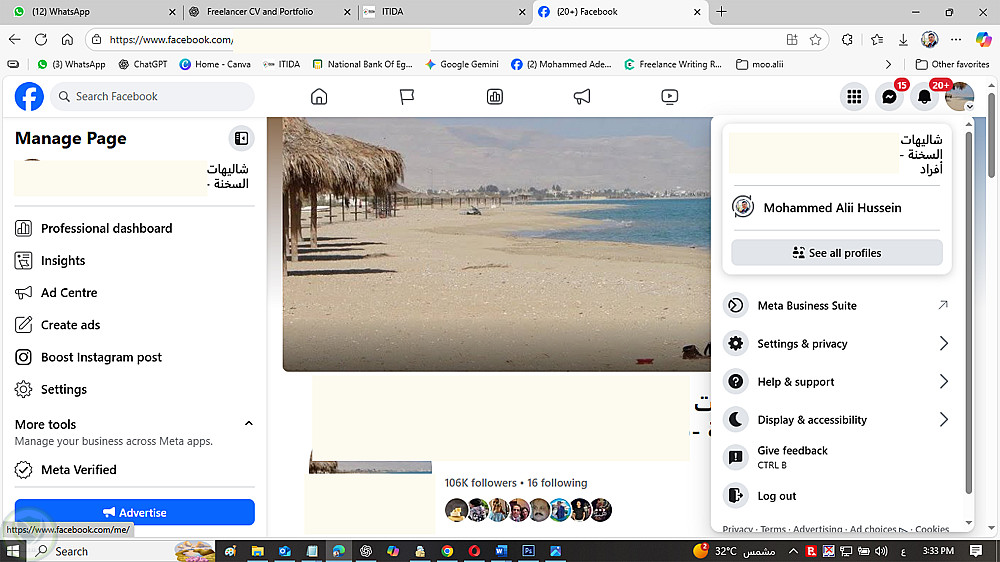
Task: Go back in browser
Action: pyautogui.click(x=15, y=40)
